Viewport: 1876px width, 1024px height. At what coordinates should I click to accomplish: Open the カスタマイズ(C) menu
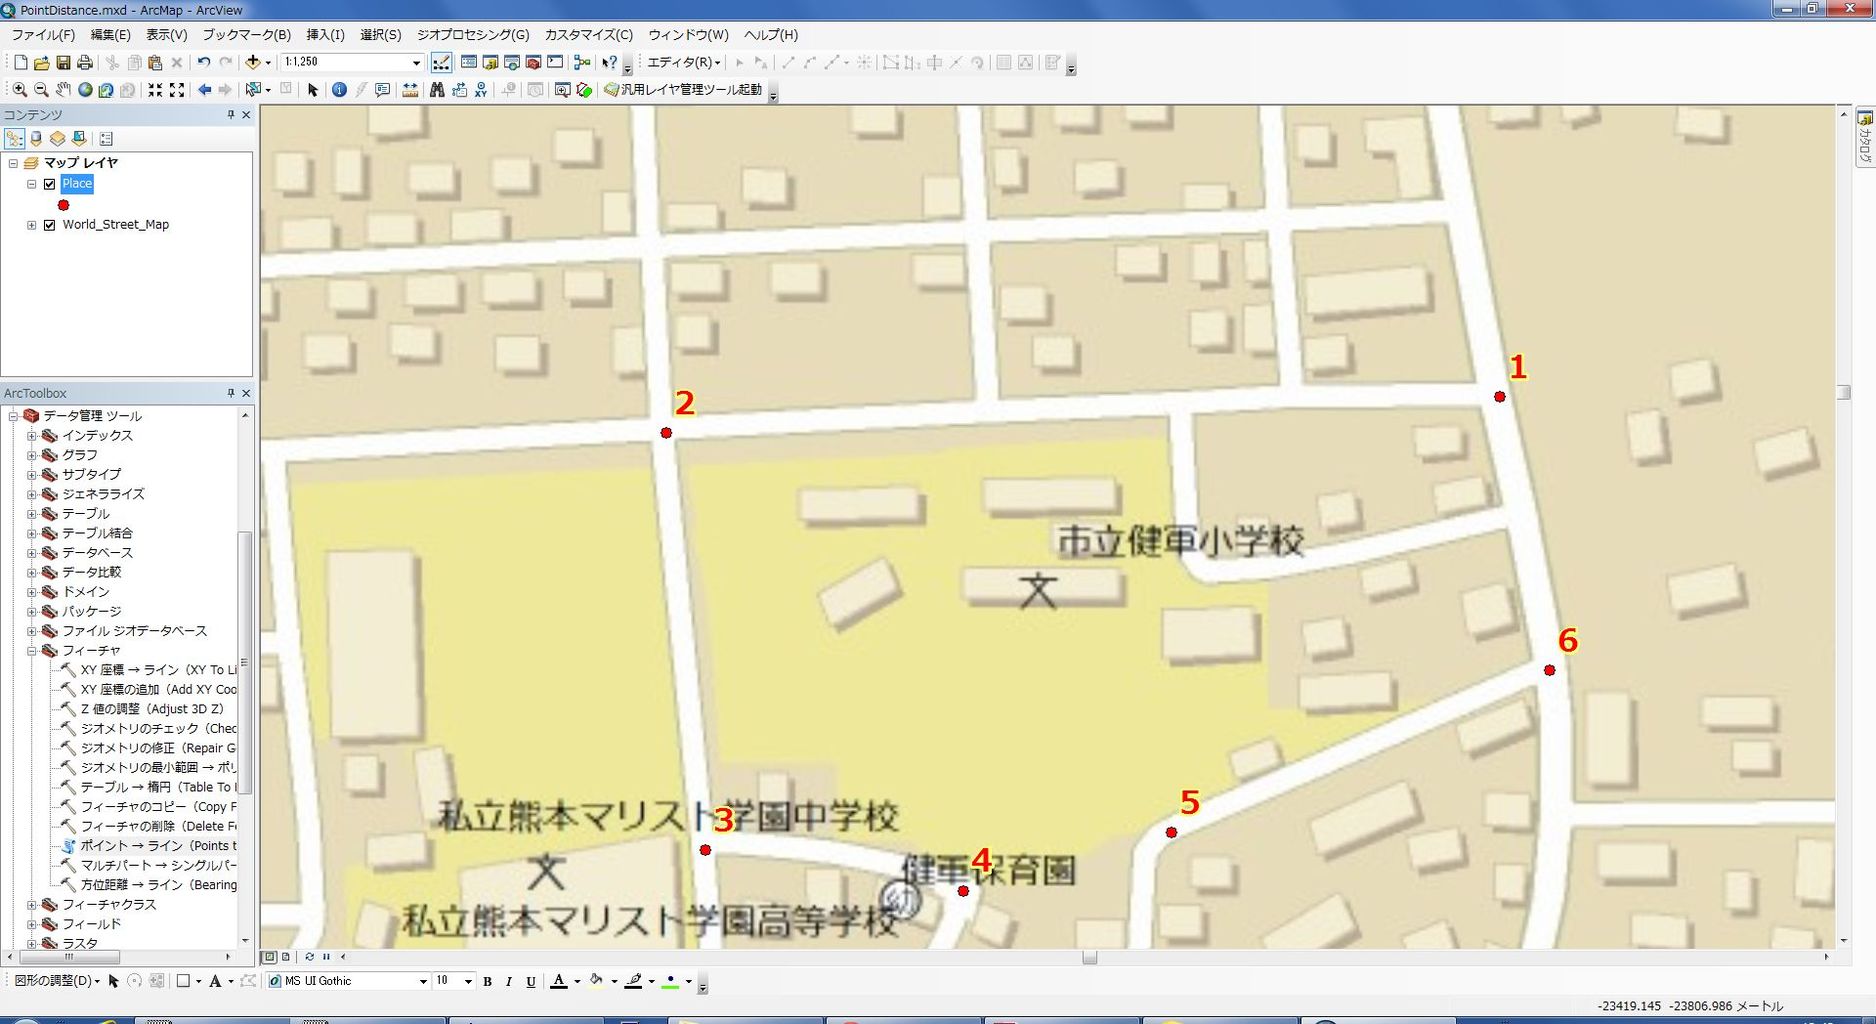pyautogui.click(x=589, y=35)
